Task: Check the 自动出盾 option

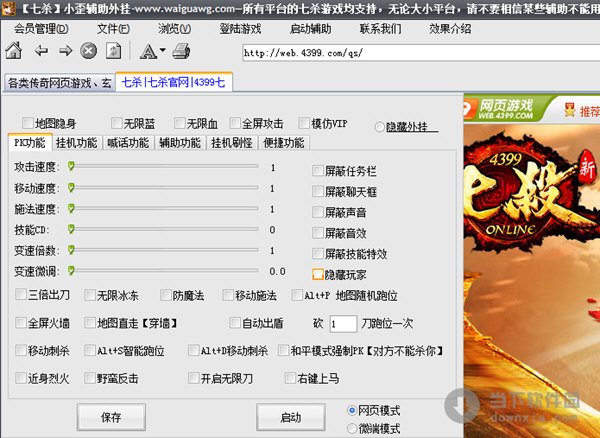Action: click(235, 323)
